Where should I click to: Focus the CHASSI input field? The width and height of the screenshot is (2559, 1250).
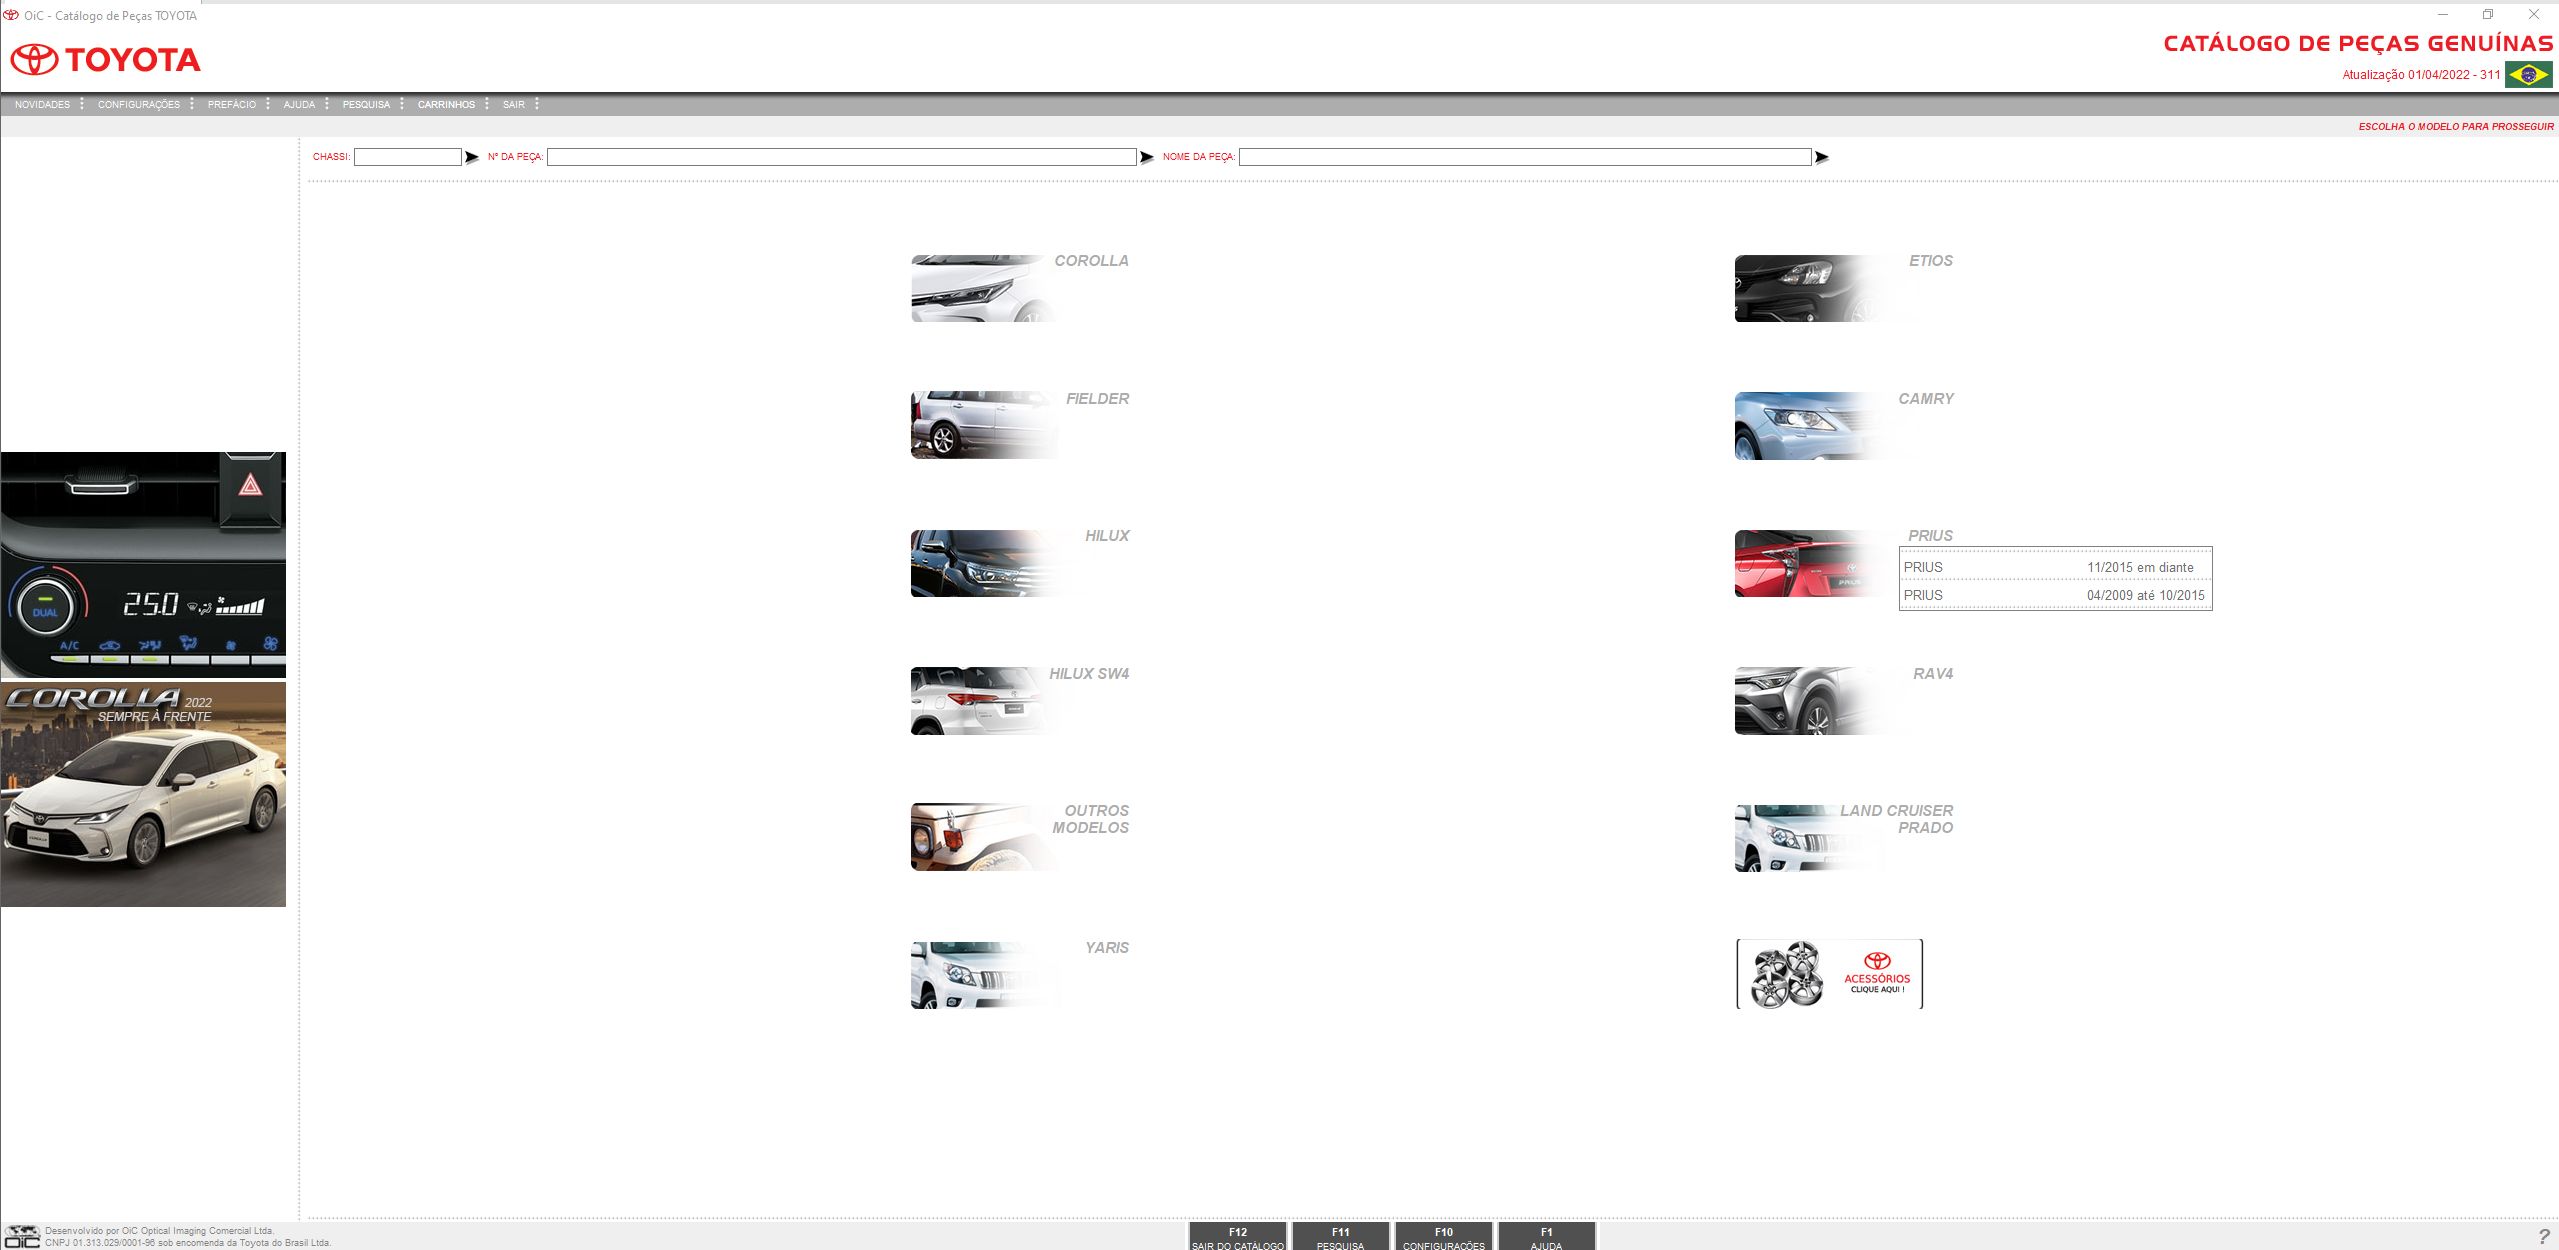[x=408, y=157]
